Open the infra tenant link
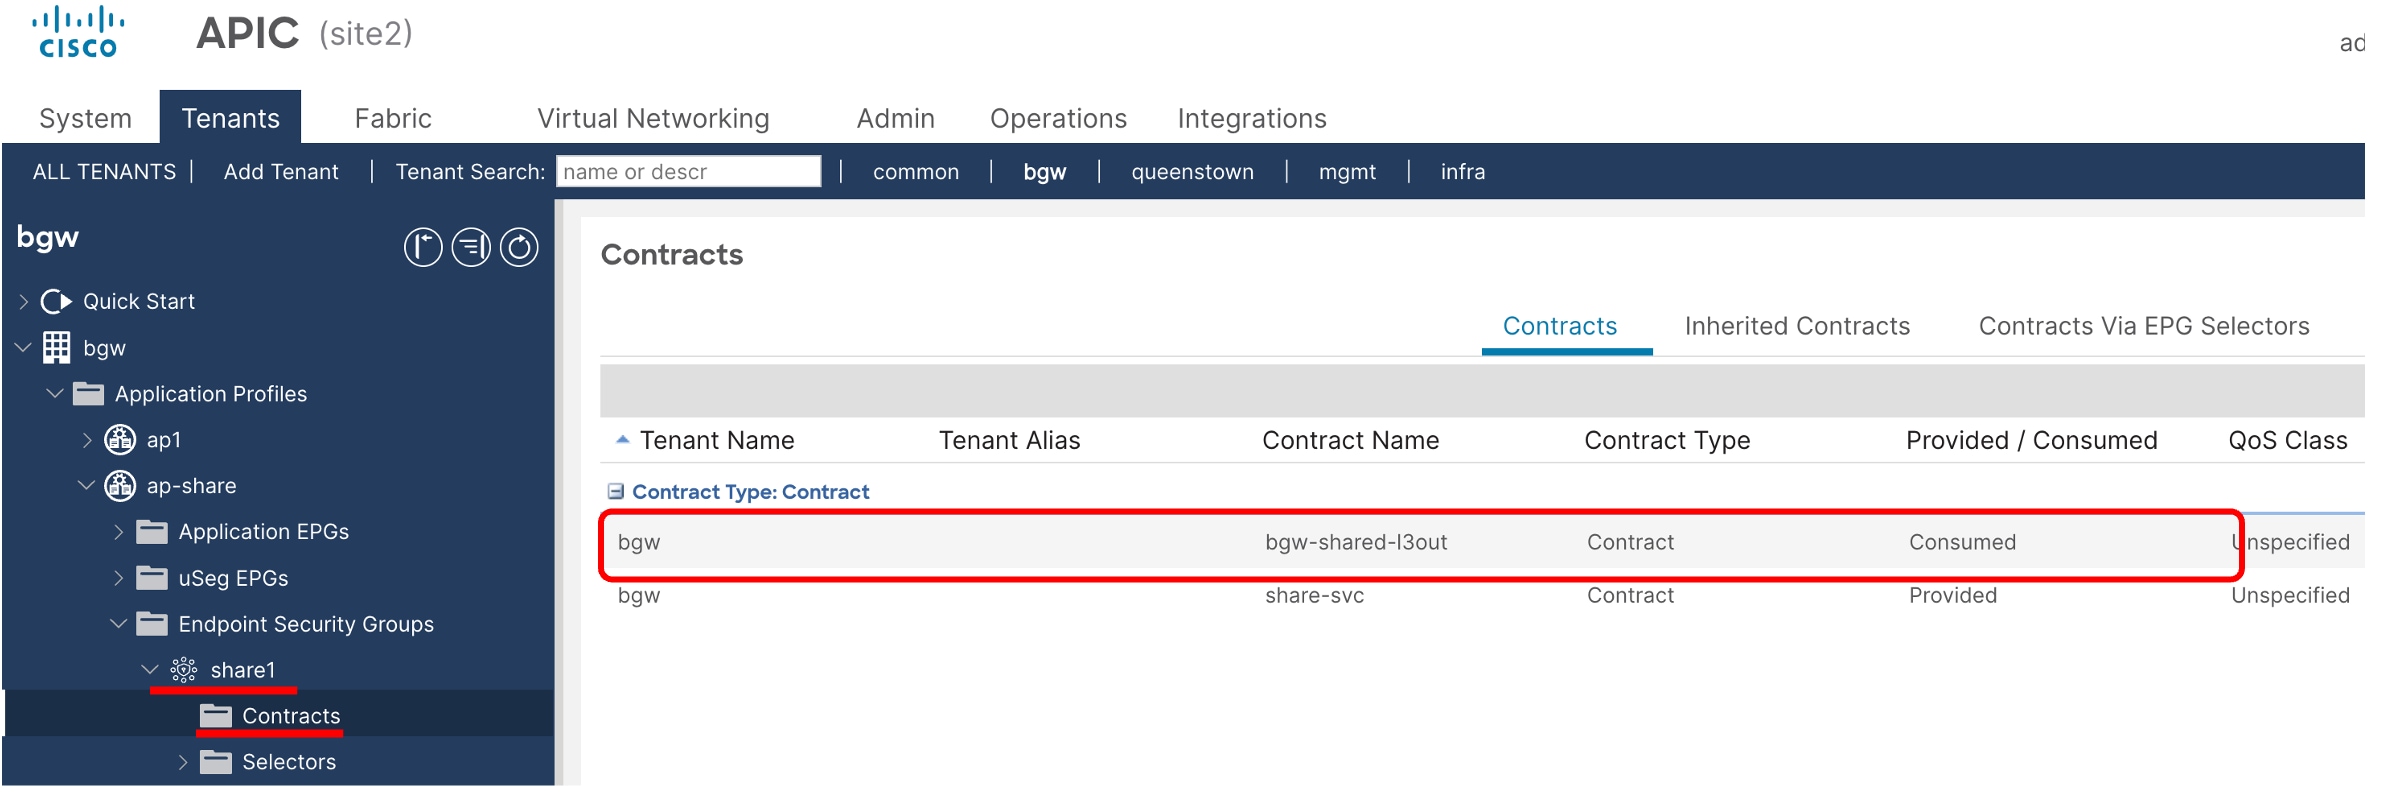The width and height of the screenshot is (2388, 792). point(1462,171)
